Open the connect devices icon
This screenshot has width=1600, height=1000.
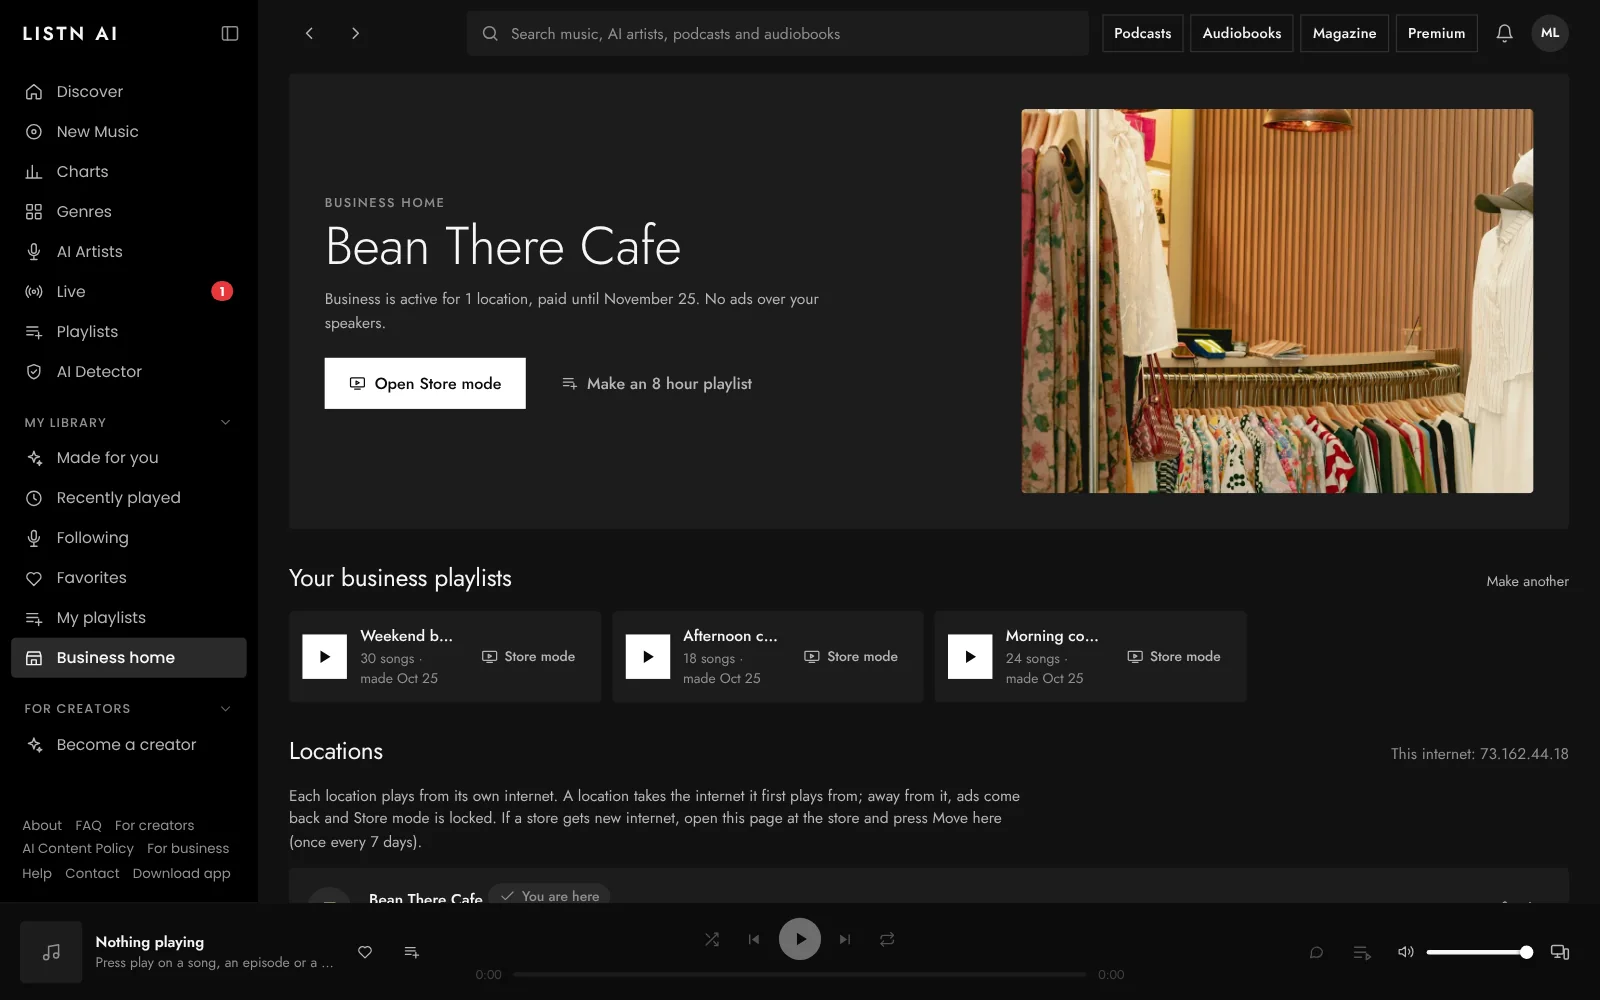1559,952
